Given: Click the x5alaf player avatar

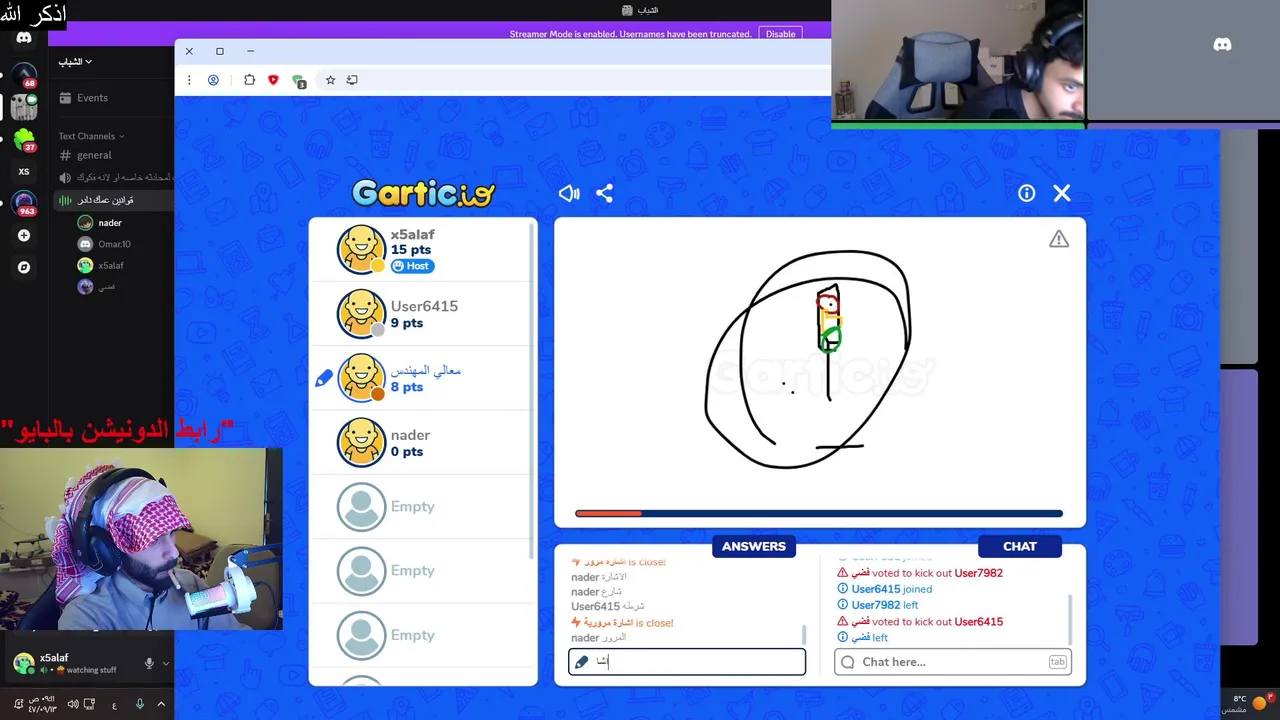Looking at the screenshot, I should coord(361,249).
